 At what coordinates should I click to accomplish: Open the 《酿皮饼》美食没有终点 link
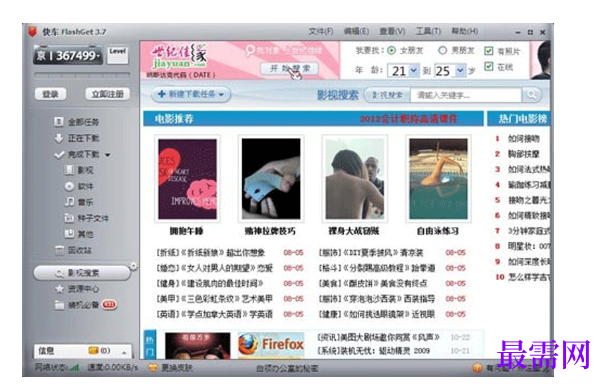[x=373, y=283]
